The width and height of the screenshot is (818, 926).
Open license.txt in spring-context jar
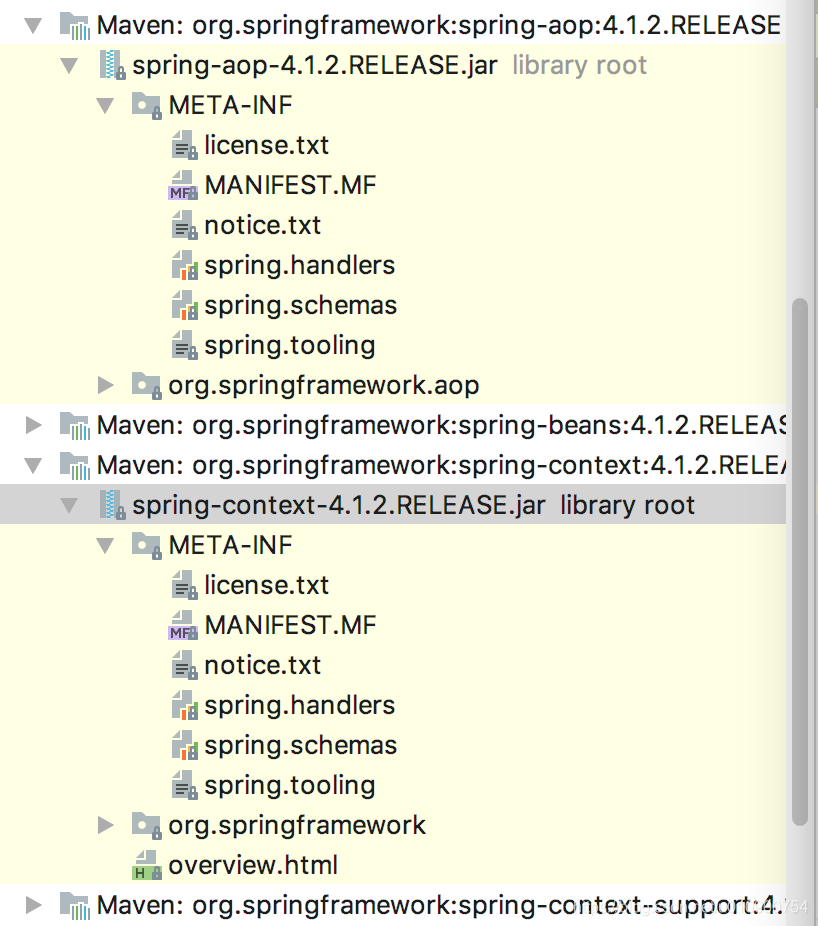point(266,585)
